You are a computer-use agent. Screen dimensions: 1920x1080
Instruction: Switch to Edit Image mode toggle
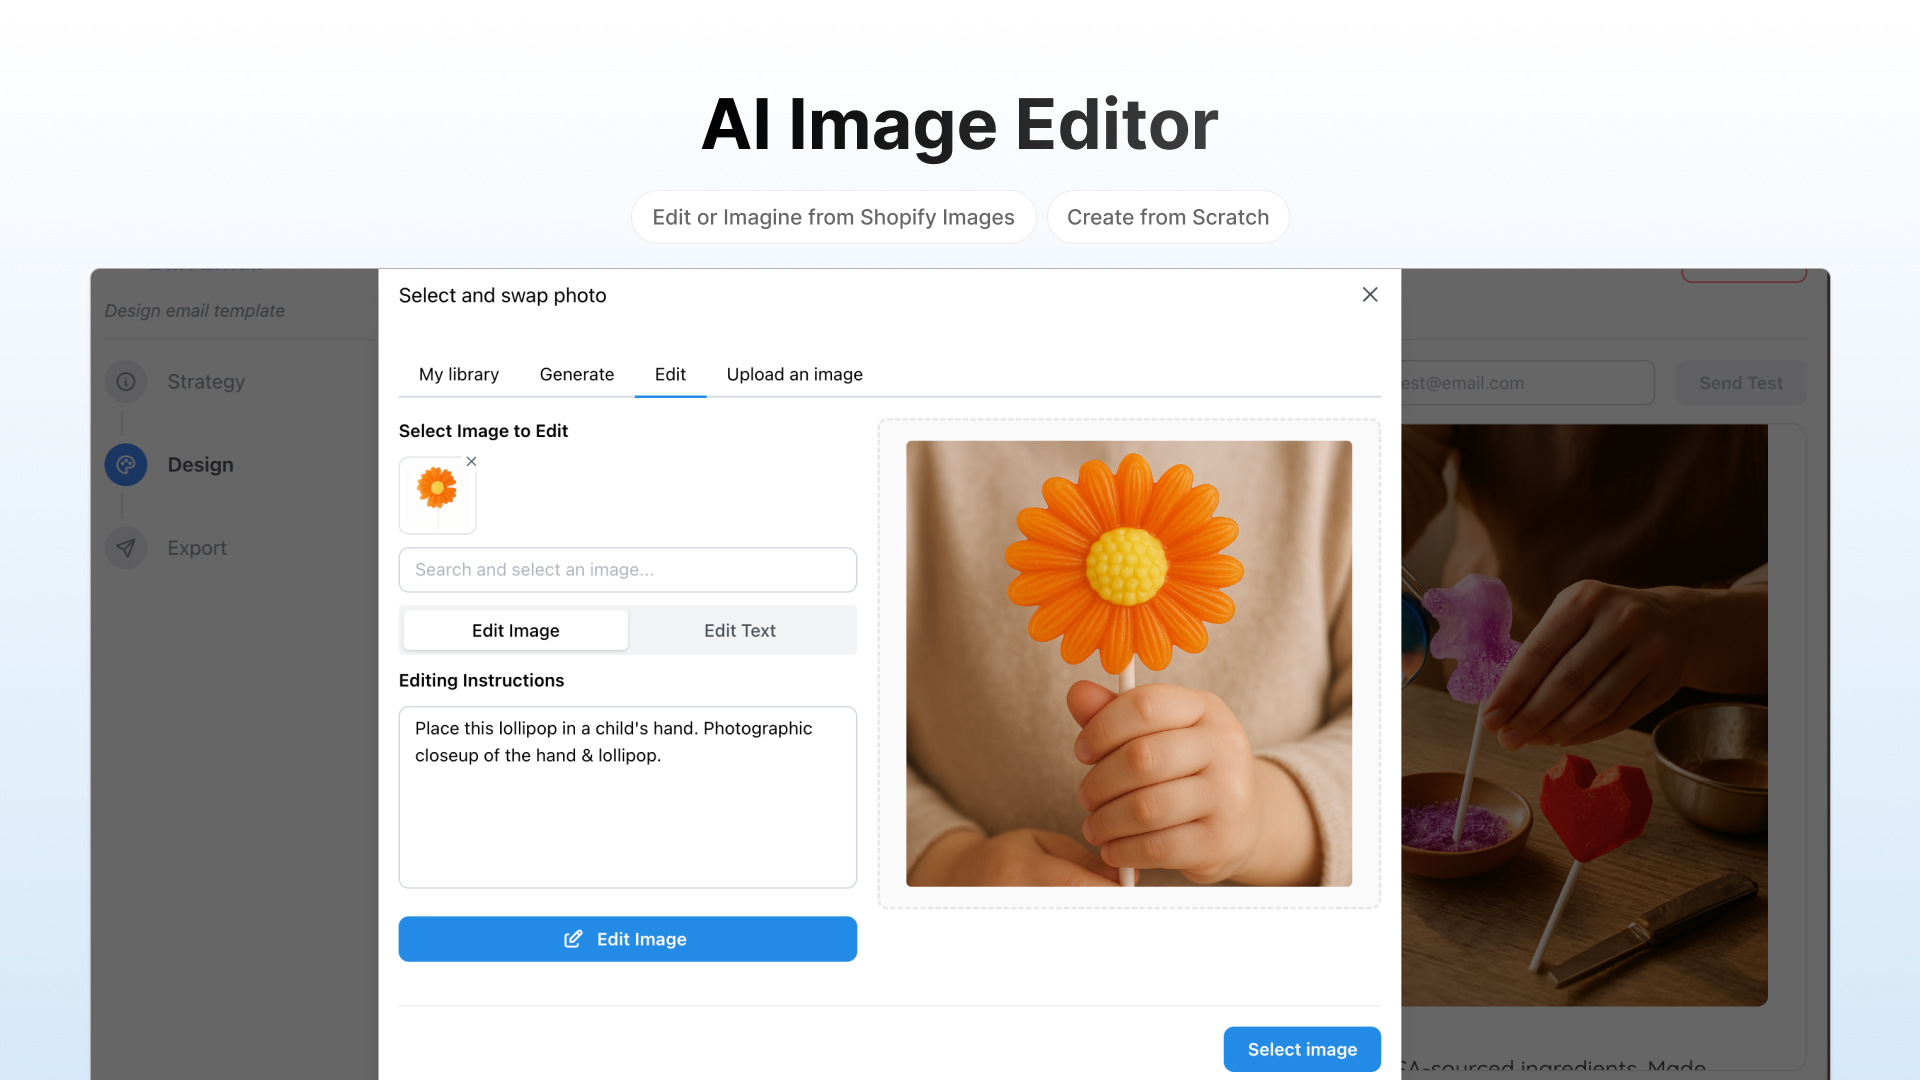pos(515,631)
